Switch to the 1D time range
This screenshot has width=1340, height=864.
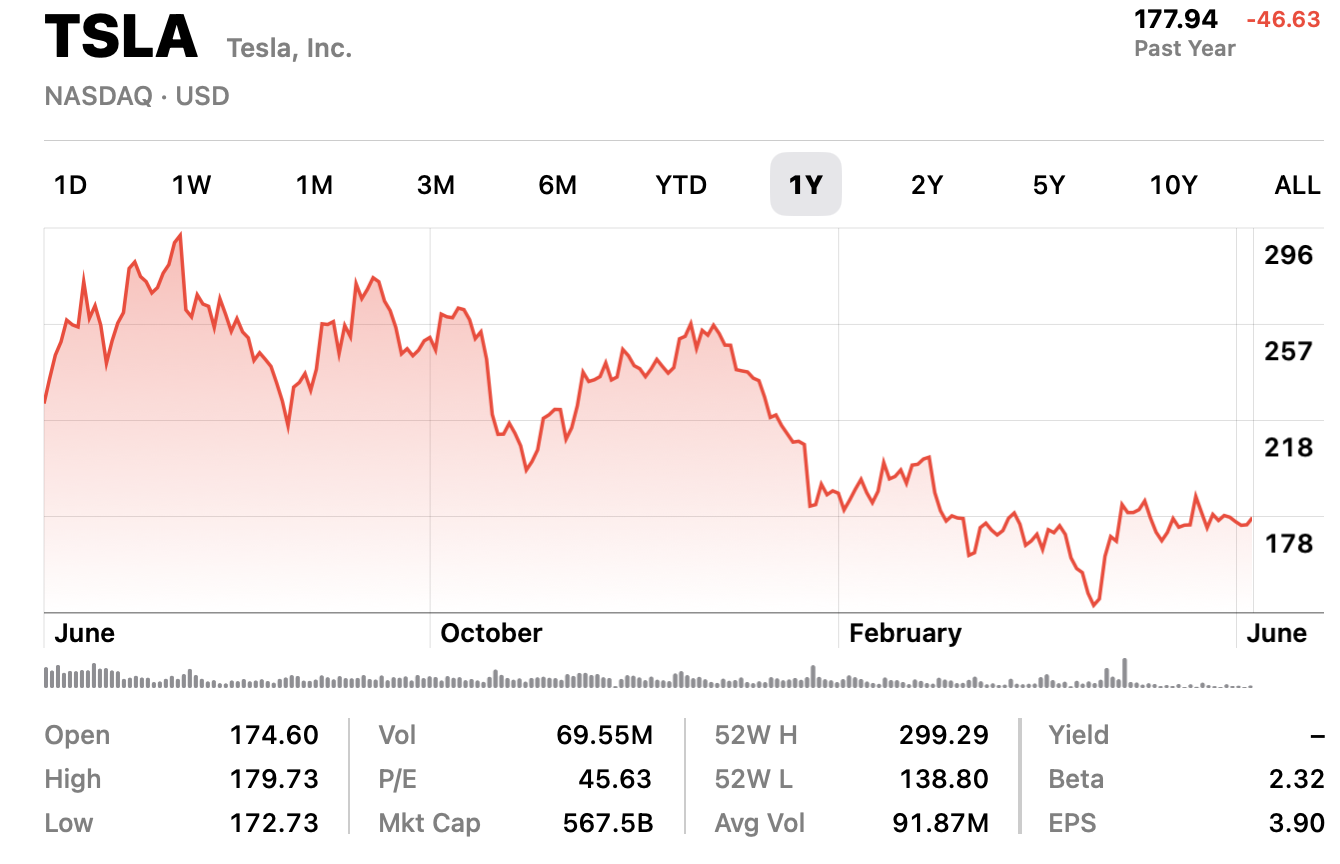tap(70, 184)
